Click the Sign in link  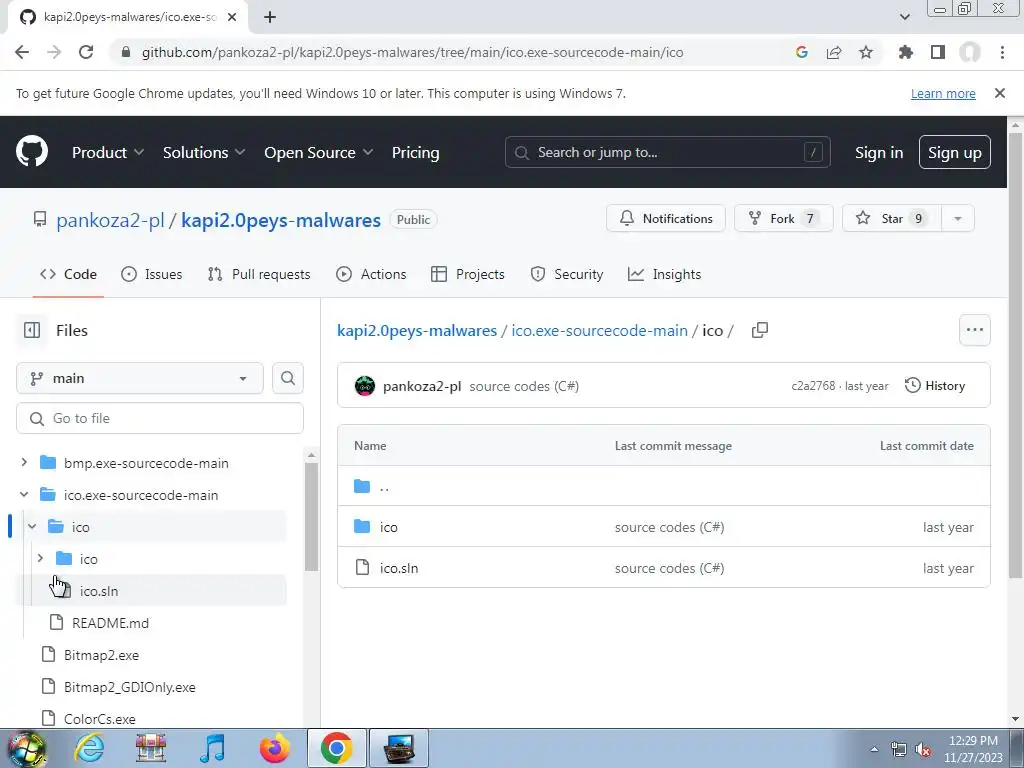click(879, 152)
